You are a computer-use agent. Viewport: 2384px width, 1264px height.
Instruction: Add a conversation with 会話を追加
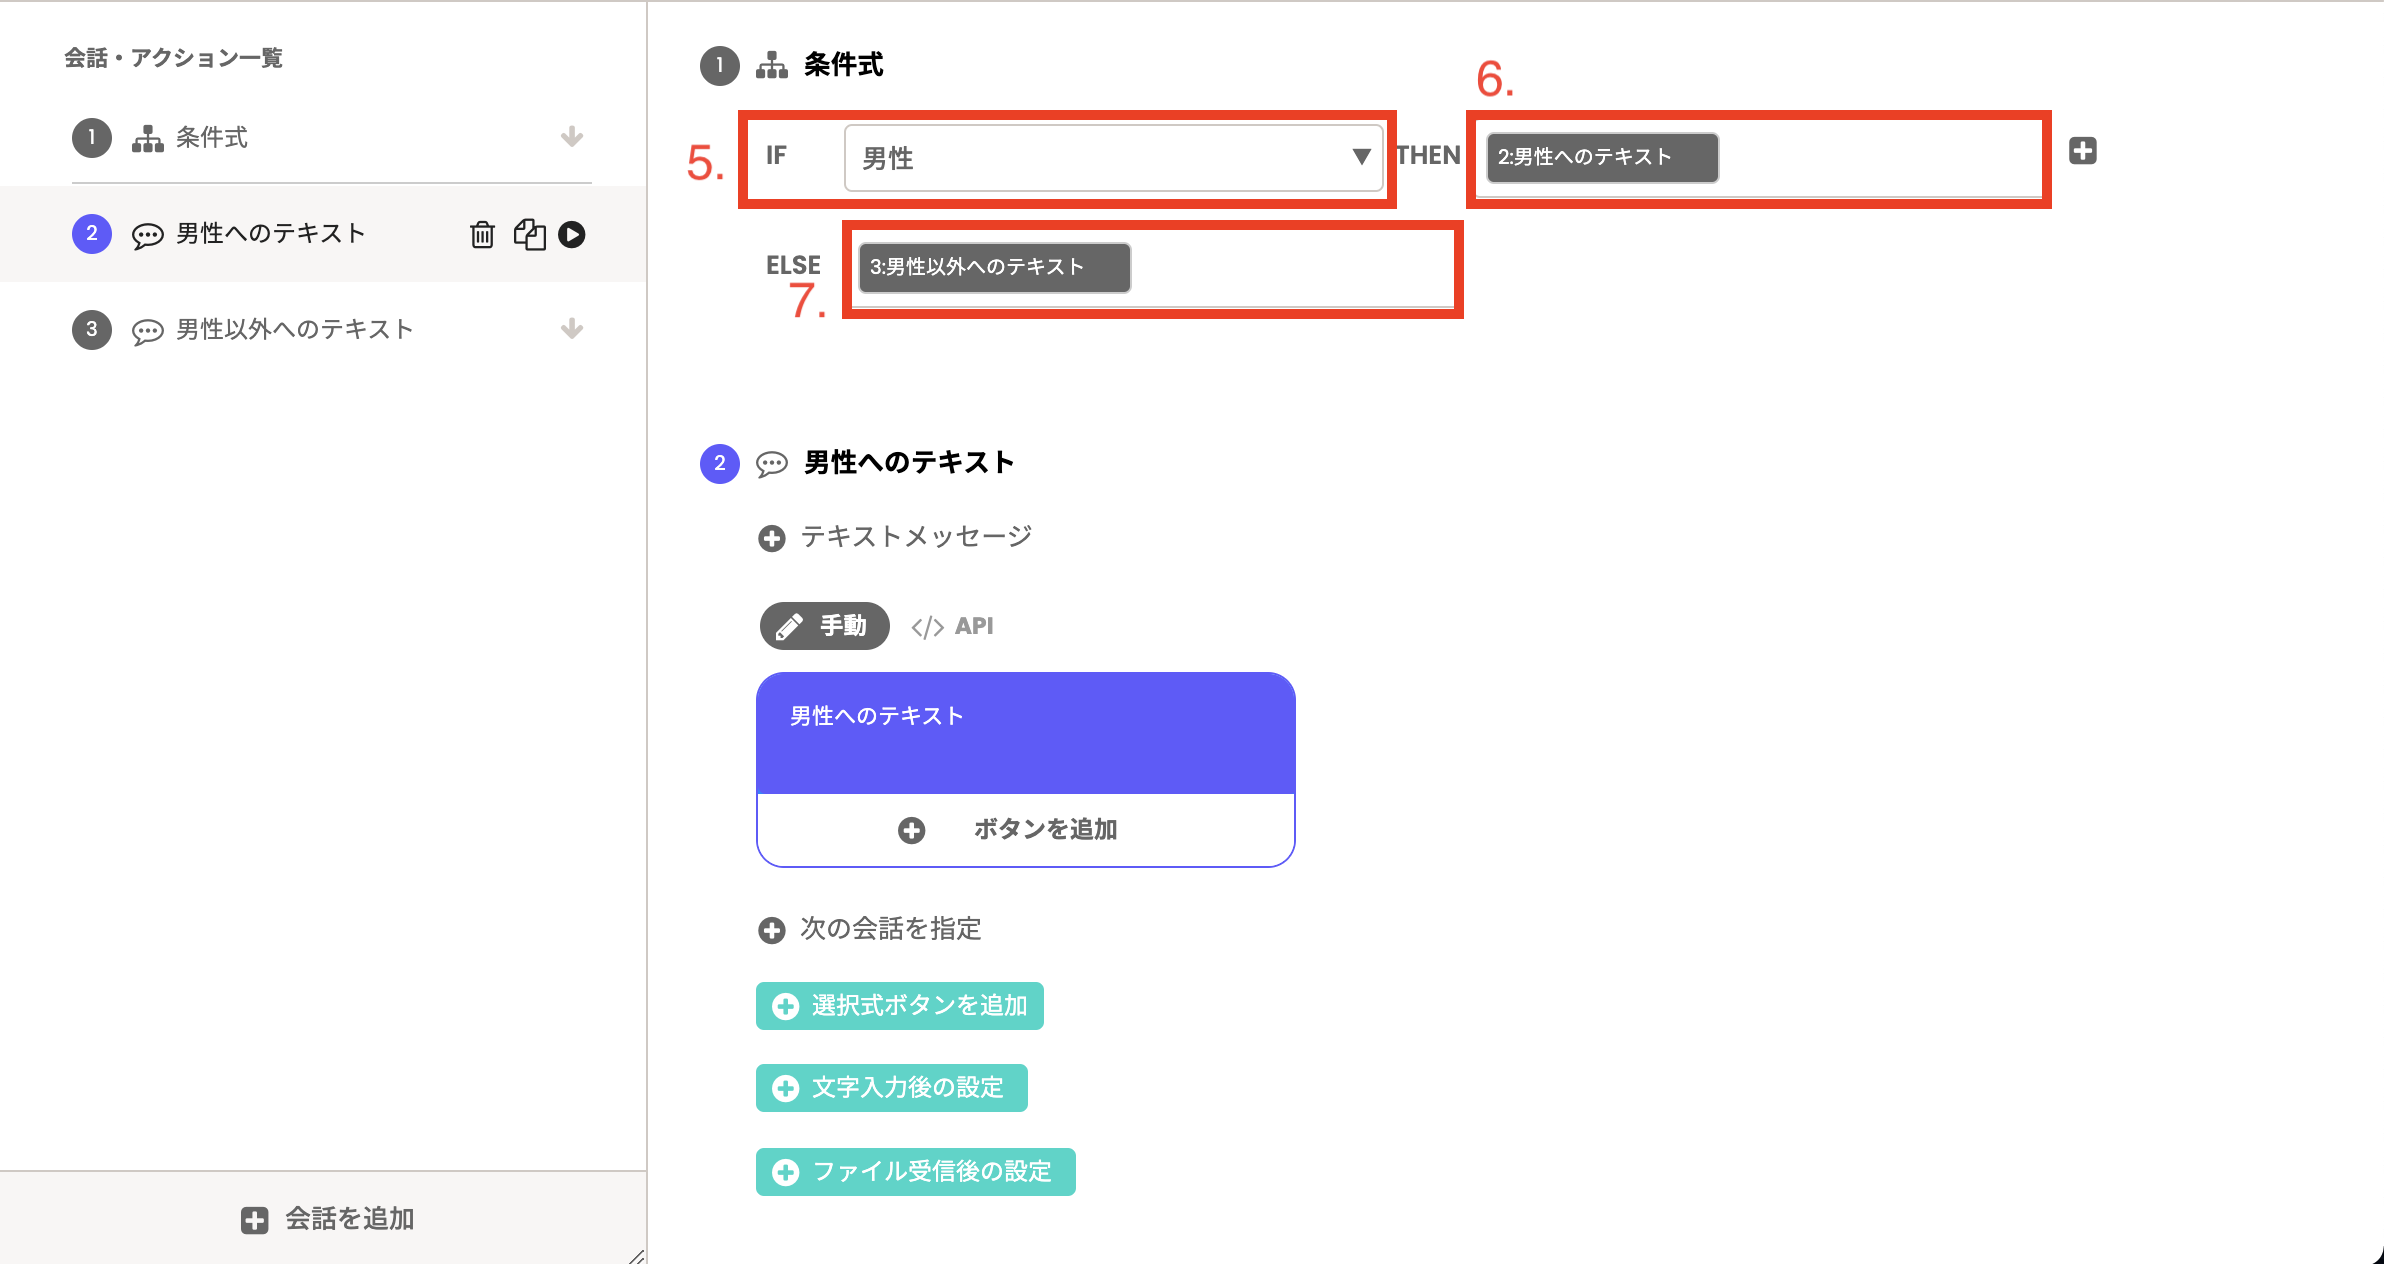(328, 1219)
